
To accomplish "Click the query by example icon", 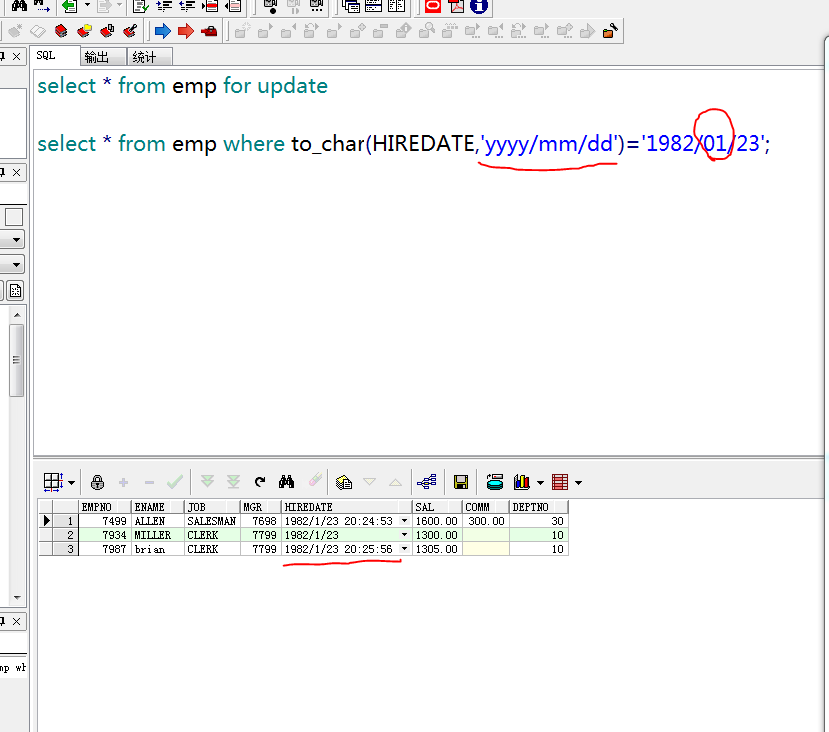I will pos(344,482).
